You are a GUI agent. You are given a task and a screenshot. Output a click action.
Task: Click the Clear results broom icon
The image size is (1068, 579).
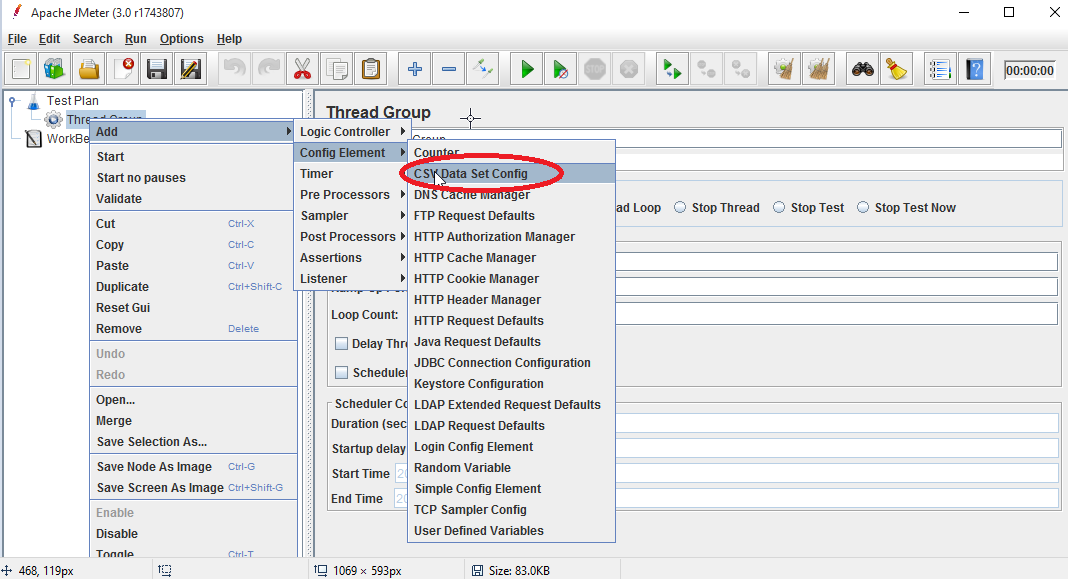[x=784, y=69]
